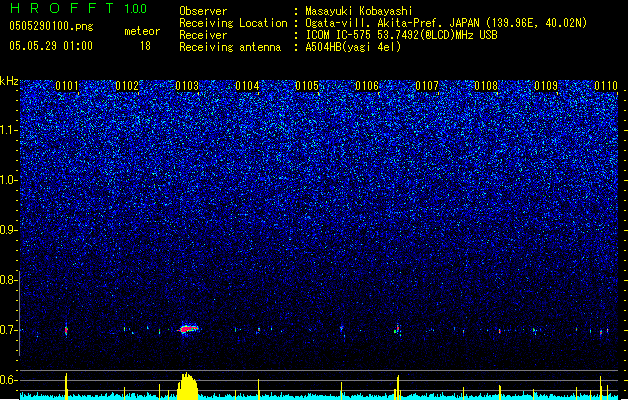The width and height of the screenshot is (629, 400).
Task: Click the 0101 time marker
Action: 67,86
